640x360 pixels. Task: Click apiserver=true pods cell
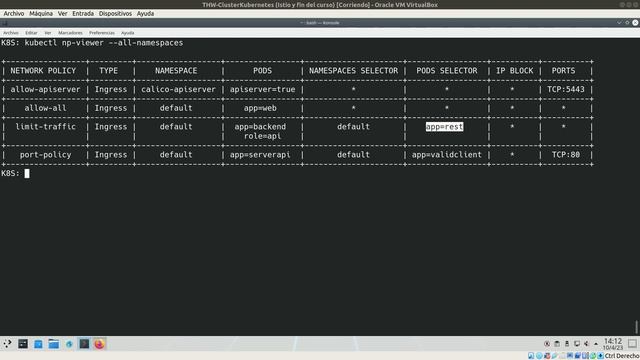click(262, 89)
